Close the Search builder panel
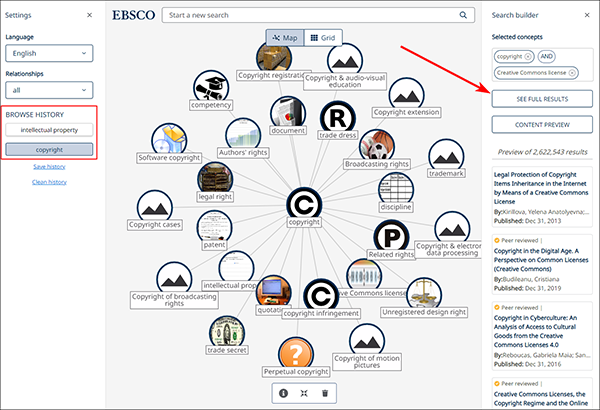This screenshot has height=410, width=600. [587, 15]
